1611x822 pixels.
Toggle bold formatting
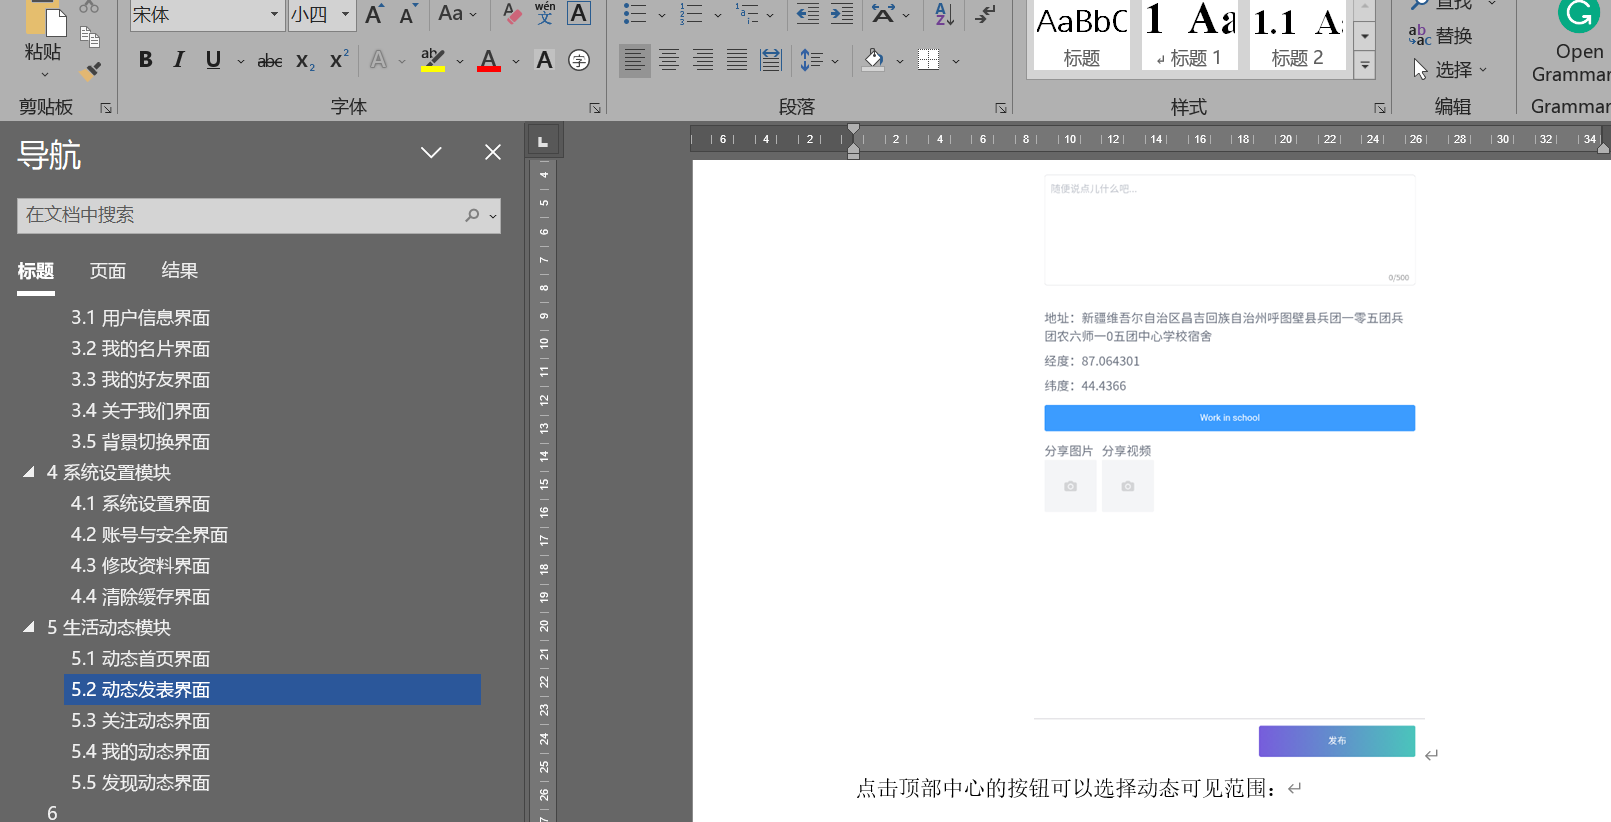pos(146,60)
